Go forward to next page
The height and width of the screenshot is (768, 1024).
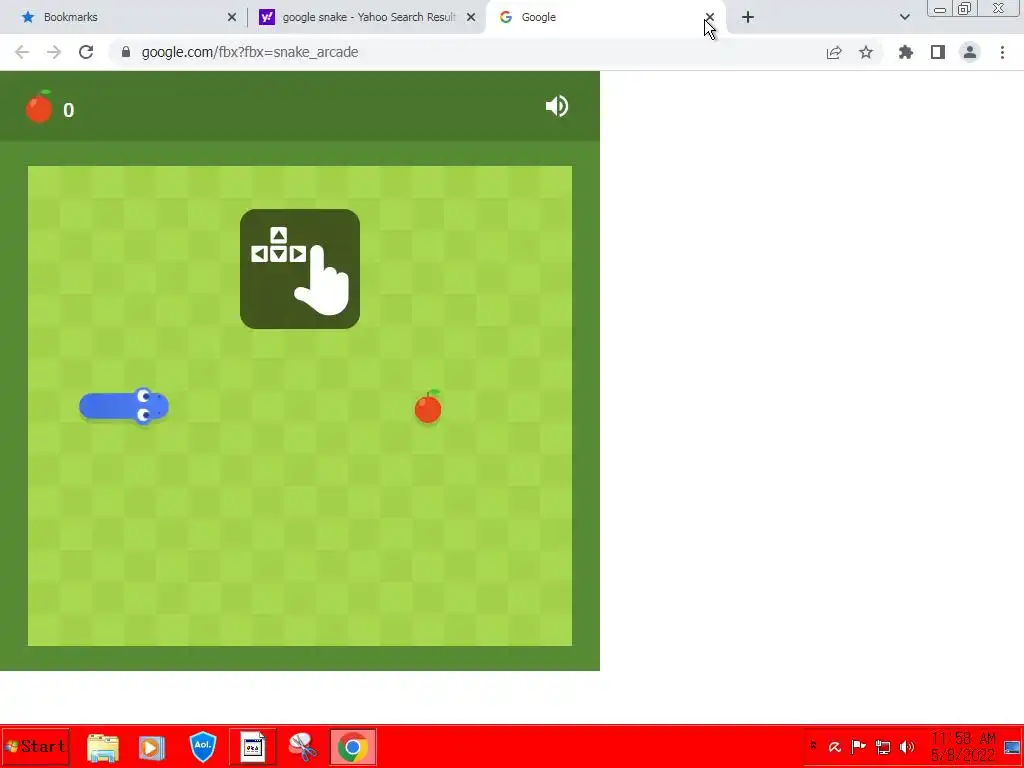click(54, 52)
